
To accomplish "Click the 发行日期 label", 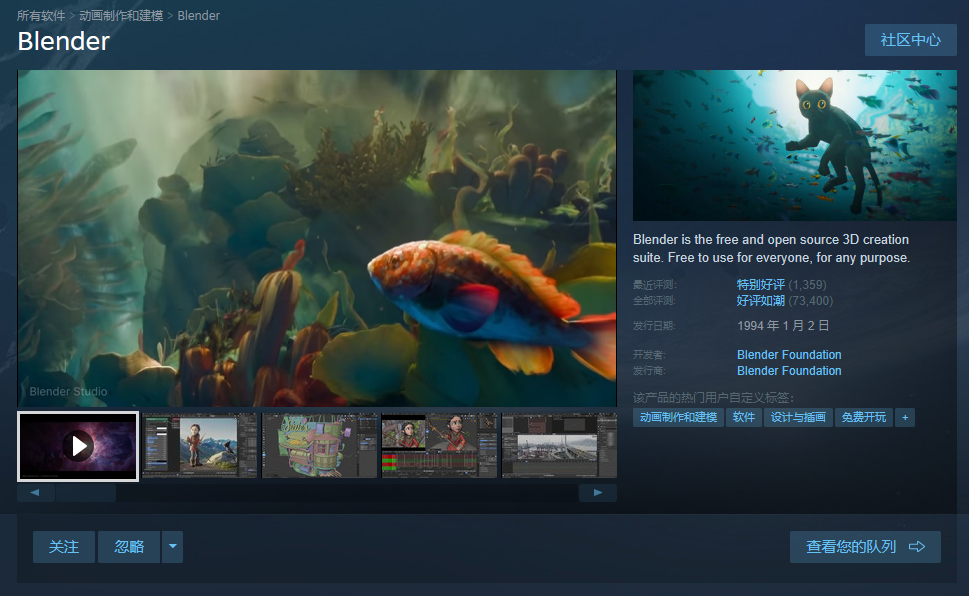I will 654,326.
